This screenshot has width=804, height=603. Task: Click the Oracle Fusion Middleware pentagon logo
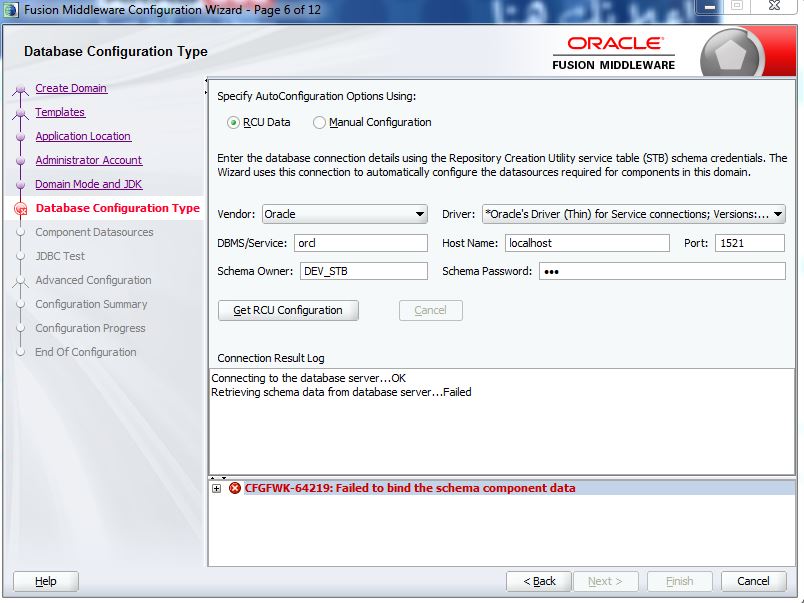point(731,56)
